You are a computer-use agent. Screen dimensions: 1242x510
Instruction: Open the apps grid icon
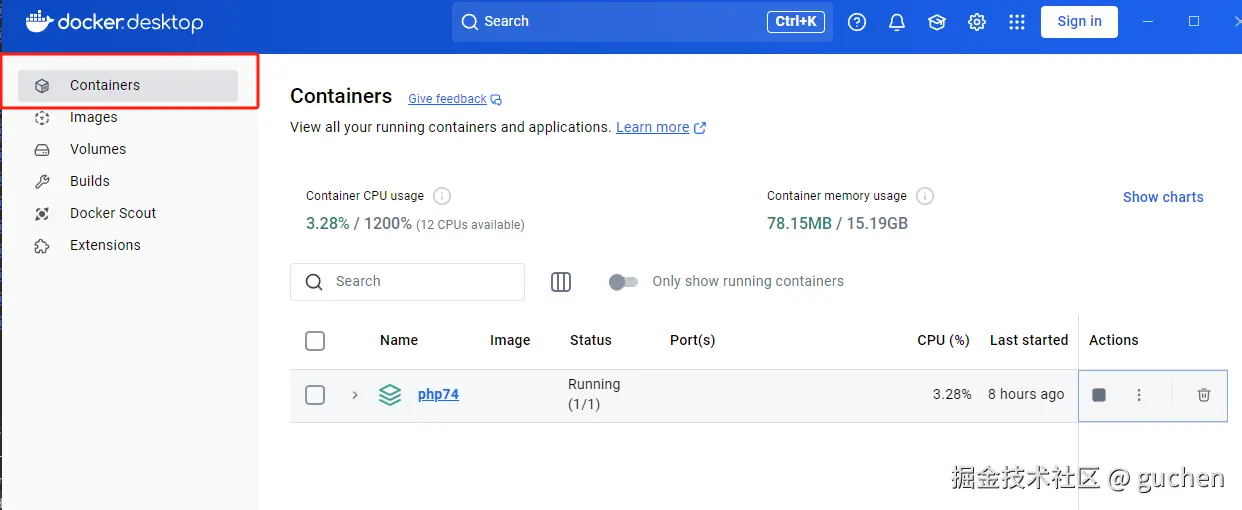click(x=1017, y=22)
